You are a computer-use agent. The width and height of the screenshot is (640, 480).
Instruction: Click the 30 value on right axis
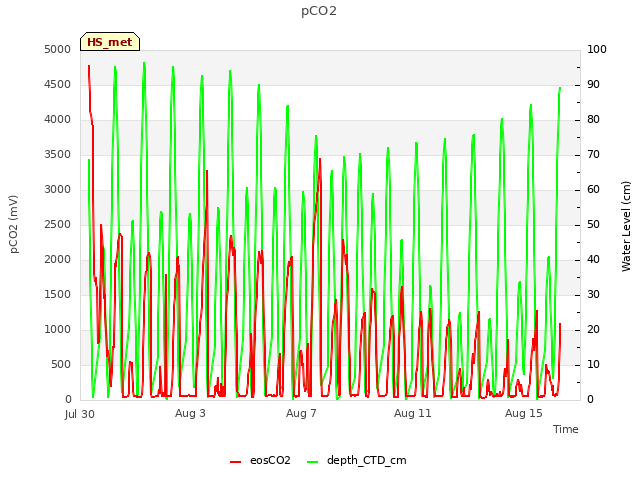593,295
